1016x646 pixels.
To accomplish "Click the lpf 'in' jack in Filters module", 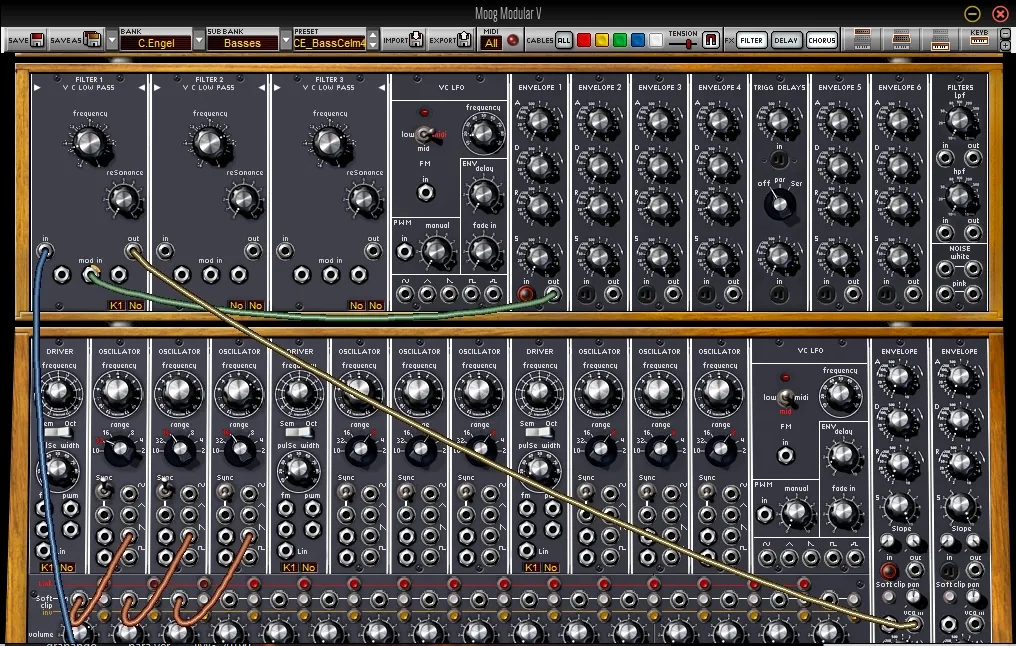I will pyautogui.click(x=945, y=158).
